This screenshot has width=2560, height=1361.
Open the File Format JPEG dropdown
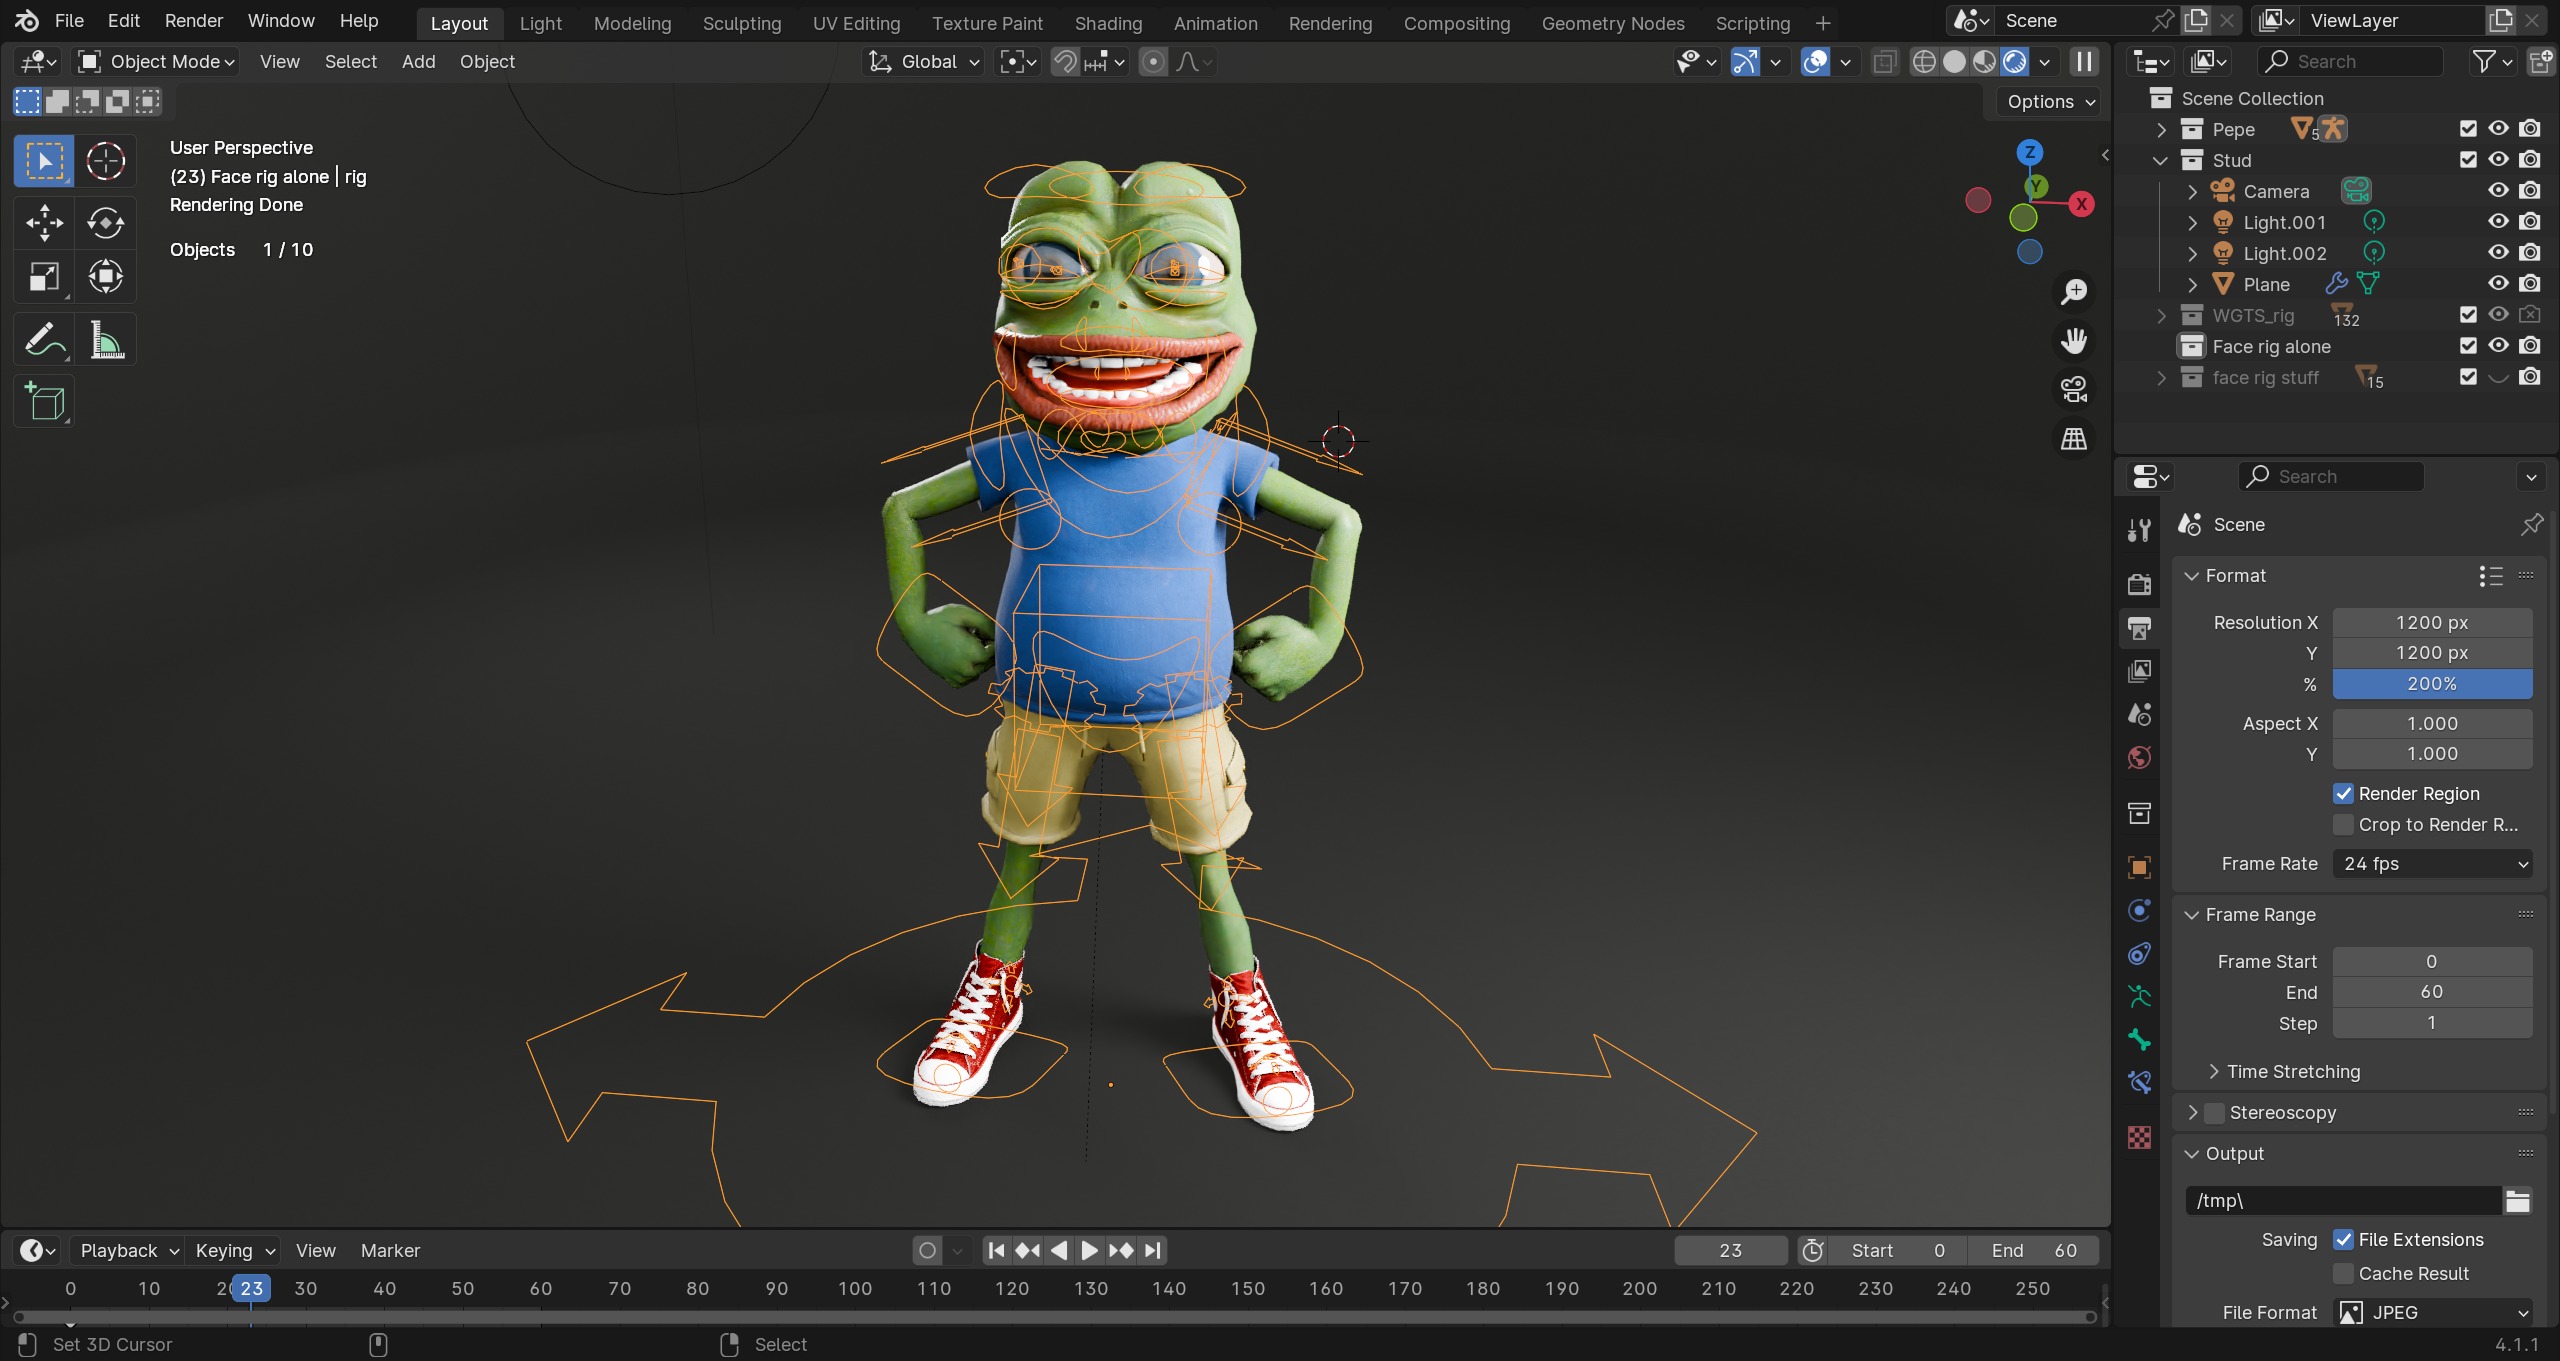(2433, 1313)
